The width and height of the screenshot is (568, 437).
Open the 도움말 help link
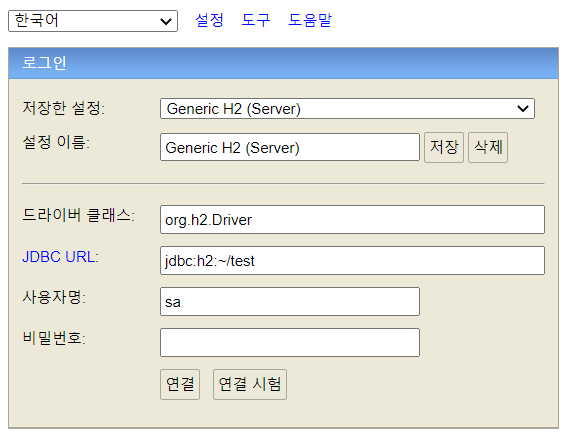[310, 20]
